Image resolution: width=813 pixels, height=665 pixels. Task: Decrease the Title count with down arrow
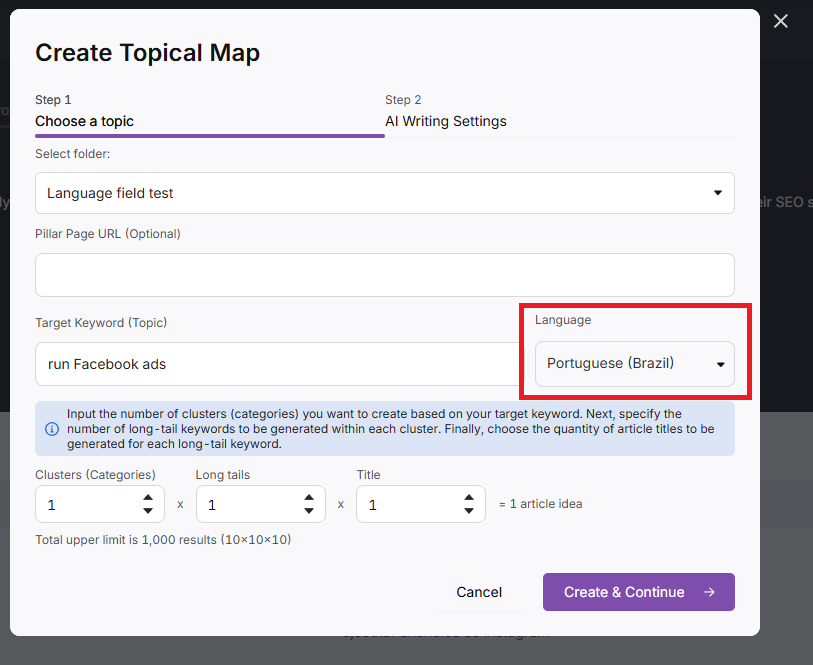(469, 511)
